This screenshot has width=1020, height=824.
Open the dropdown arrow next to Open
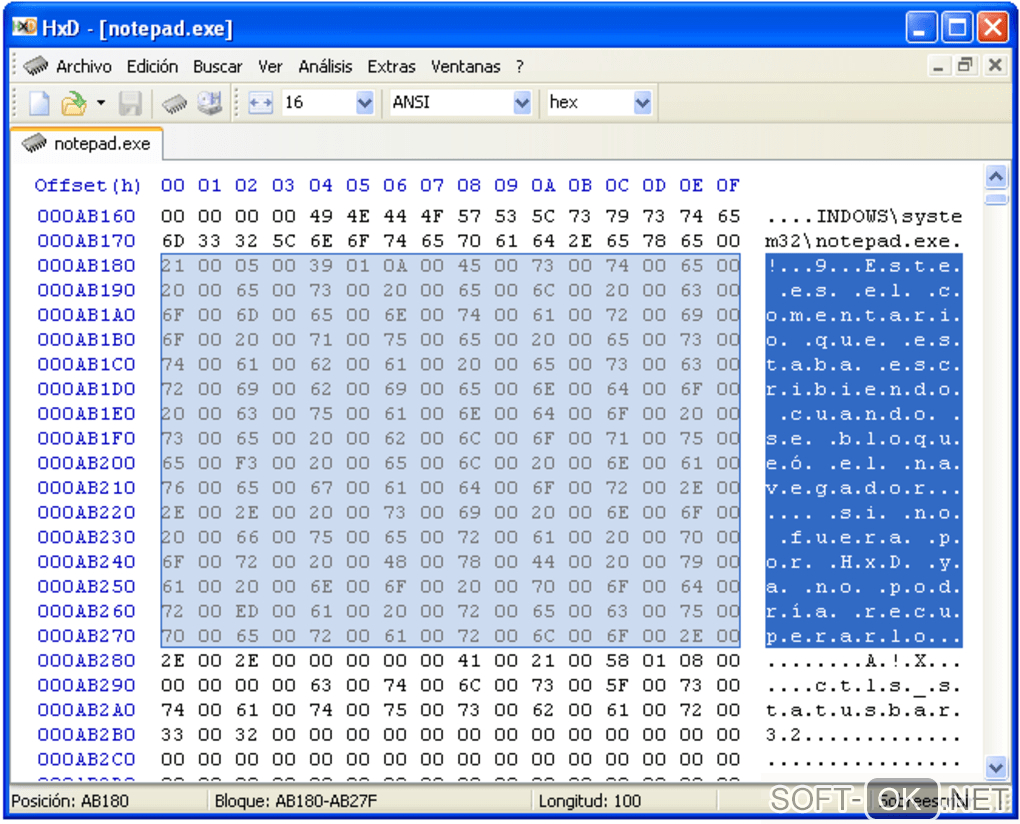(101, 103)
